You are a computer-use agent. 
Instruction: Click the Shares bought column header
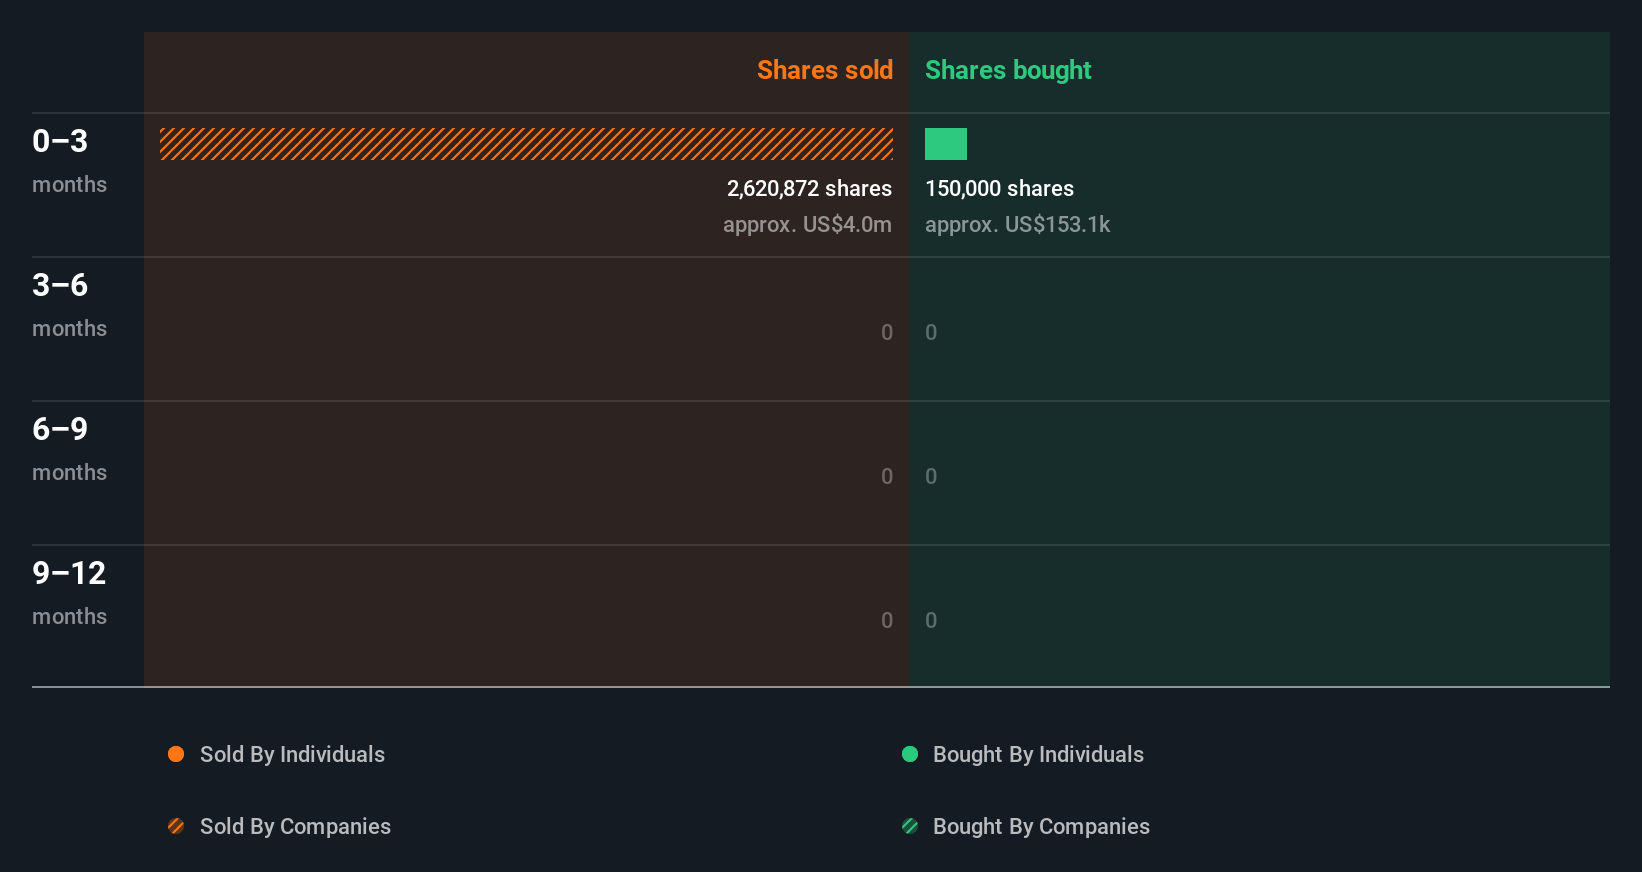[1008, 70]
